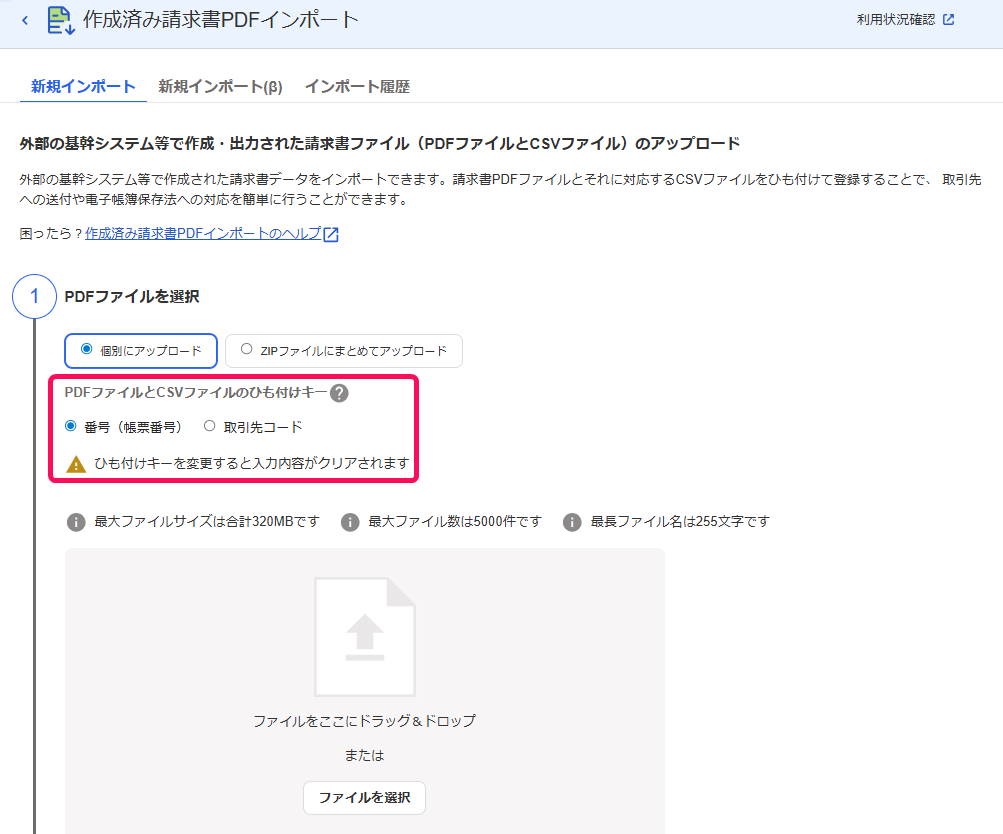Switch to 新規インポート(β) tab

tap(221, 86)
